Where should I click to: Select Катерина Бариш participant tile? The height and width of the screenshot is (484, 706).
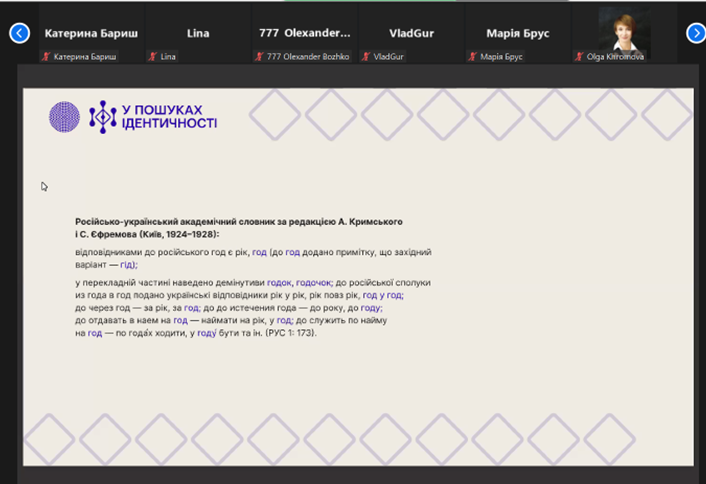point(90,33)
